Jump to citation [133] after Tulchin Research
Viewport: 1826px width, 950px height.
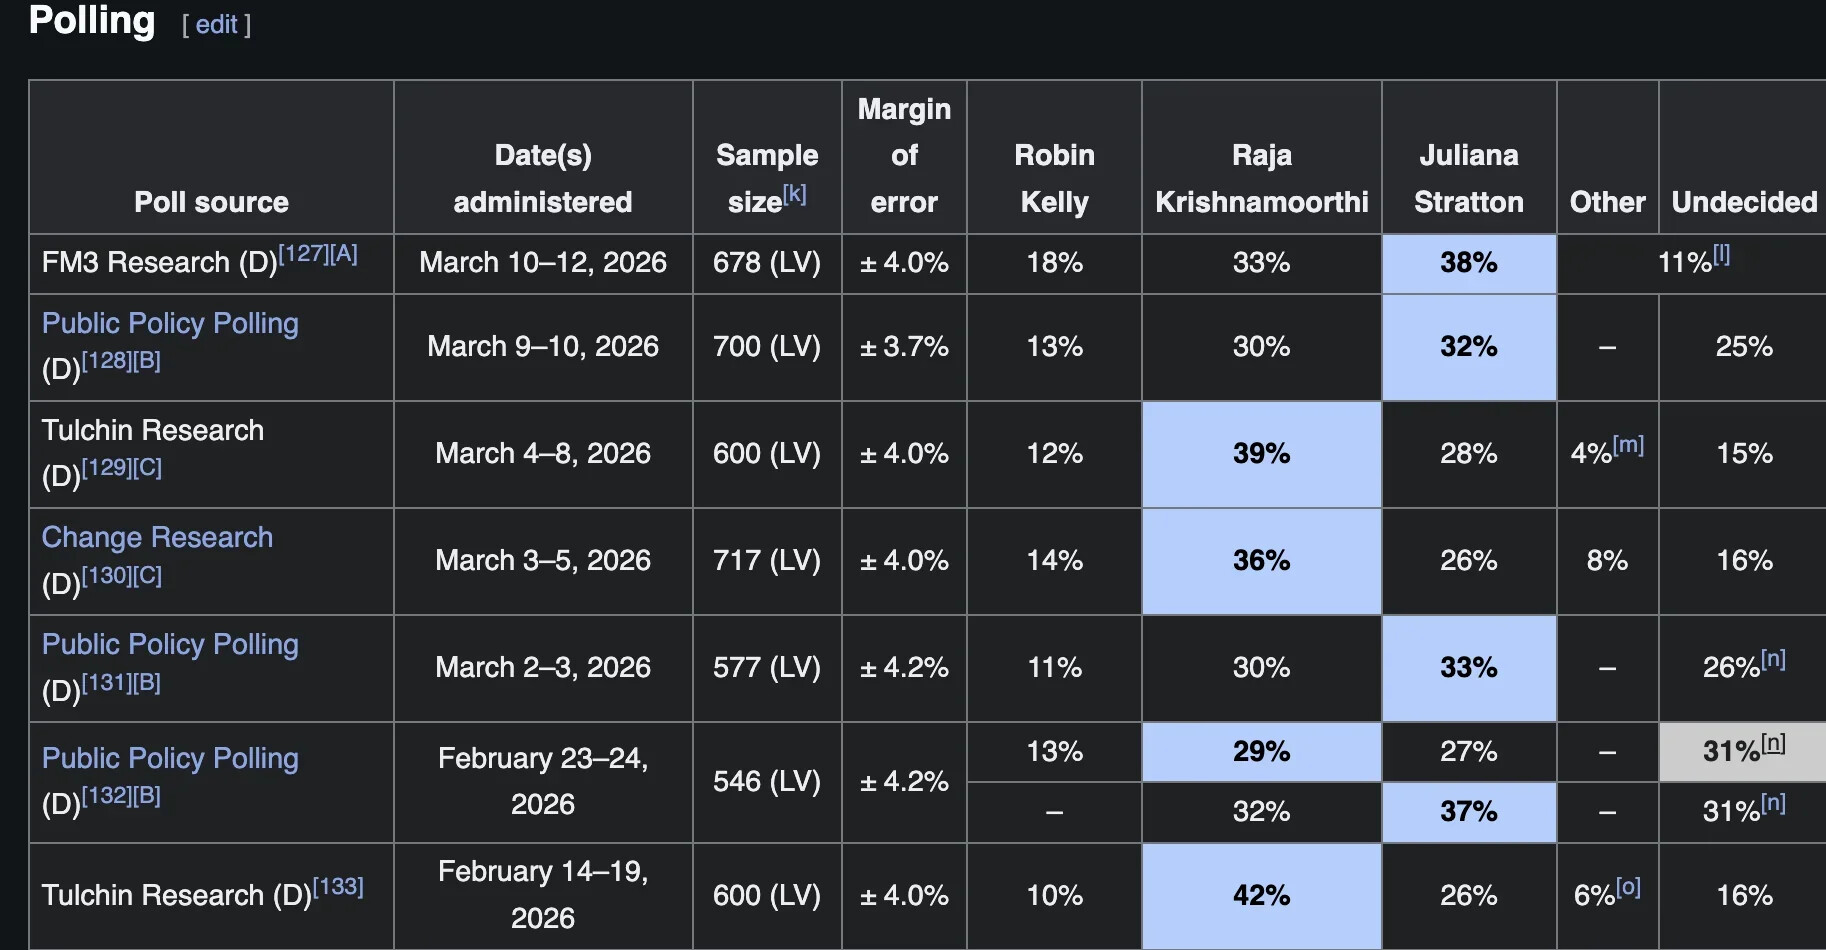pyautogui.click(x=338, y=886)
